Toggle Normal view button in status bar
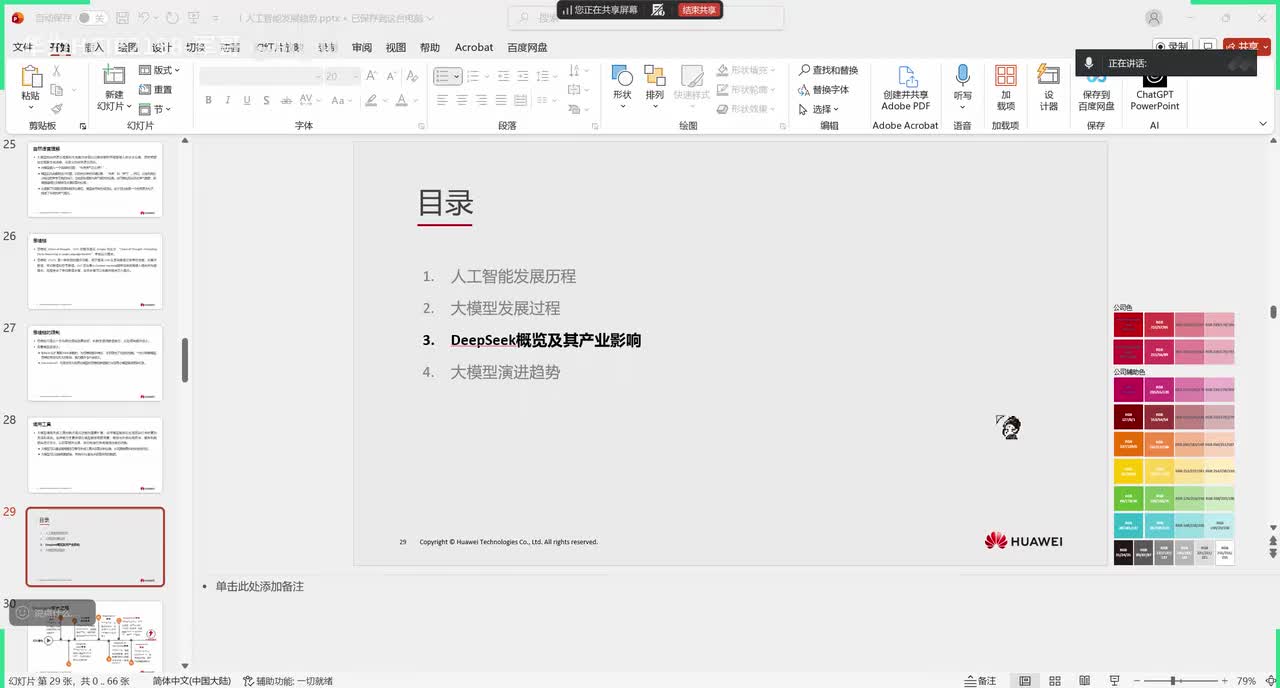Image resolution: width=1280 pixels, height=688 pixels. pos(1025,681)
